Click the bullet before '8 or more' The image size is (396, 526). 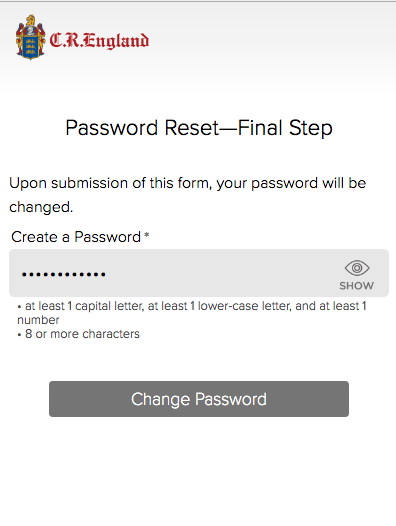pos(19,335)
